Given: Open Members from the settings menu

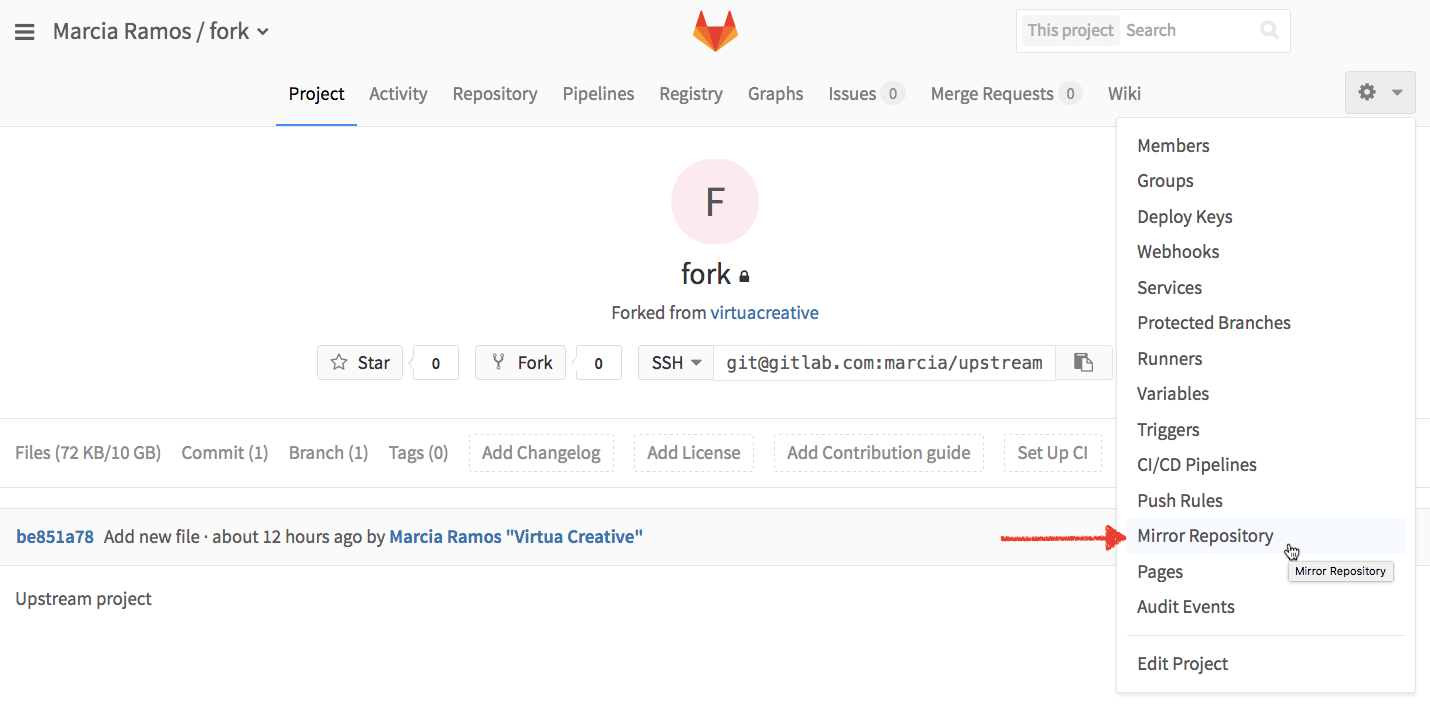Looking at the screenshot, I should click(x=1172, y=145).
